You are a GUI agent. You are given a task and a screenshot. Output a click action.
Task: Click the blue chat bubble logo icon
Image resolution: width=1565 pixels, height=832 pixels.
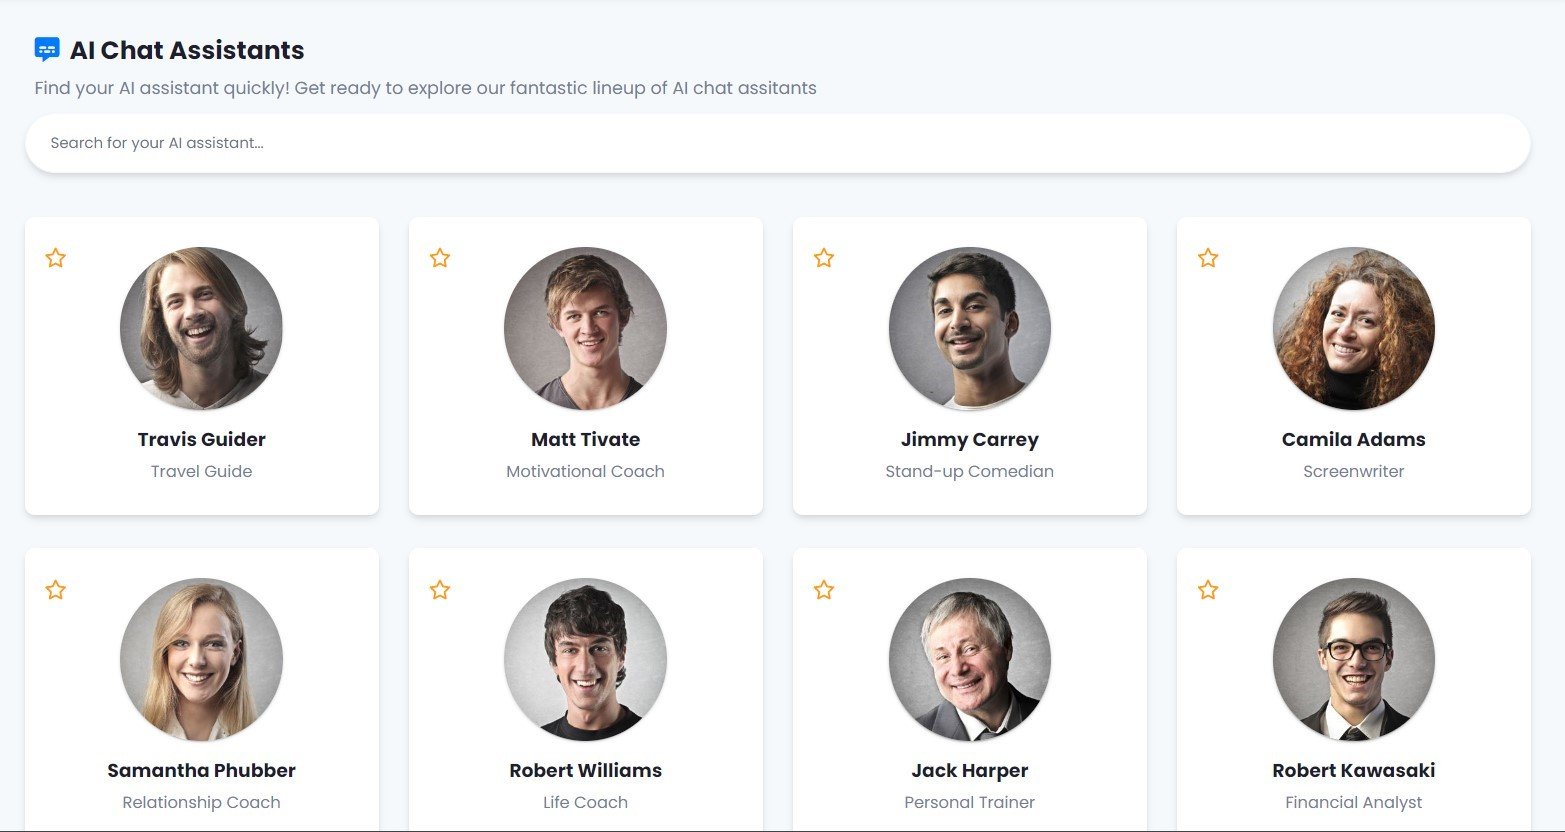47,49
